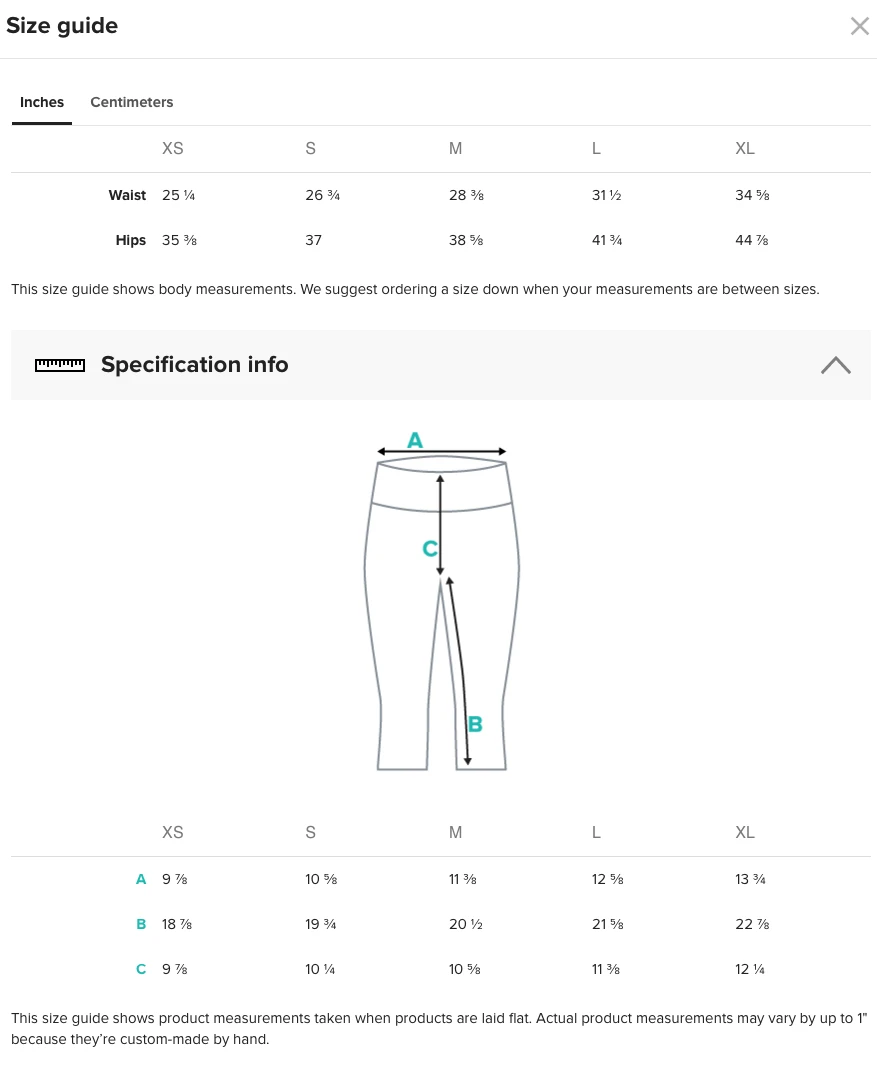The height and width of the screenshot is (1069, 877).
Task: Click the teal A row label
Action: pyautogui.click(x=141, y=879)
